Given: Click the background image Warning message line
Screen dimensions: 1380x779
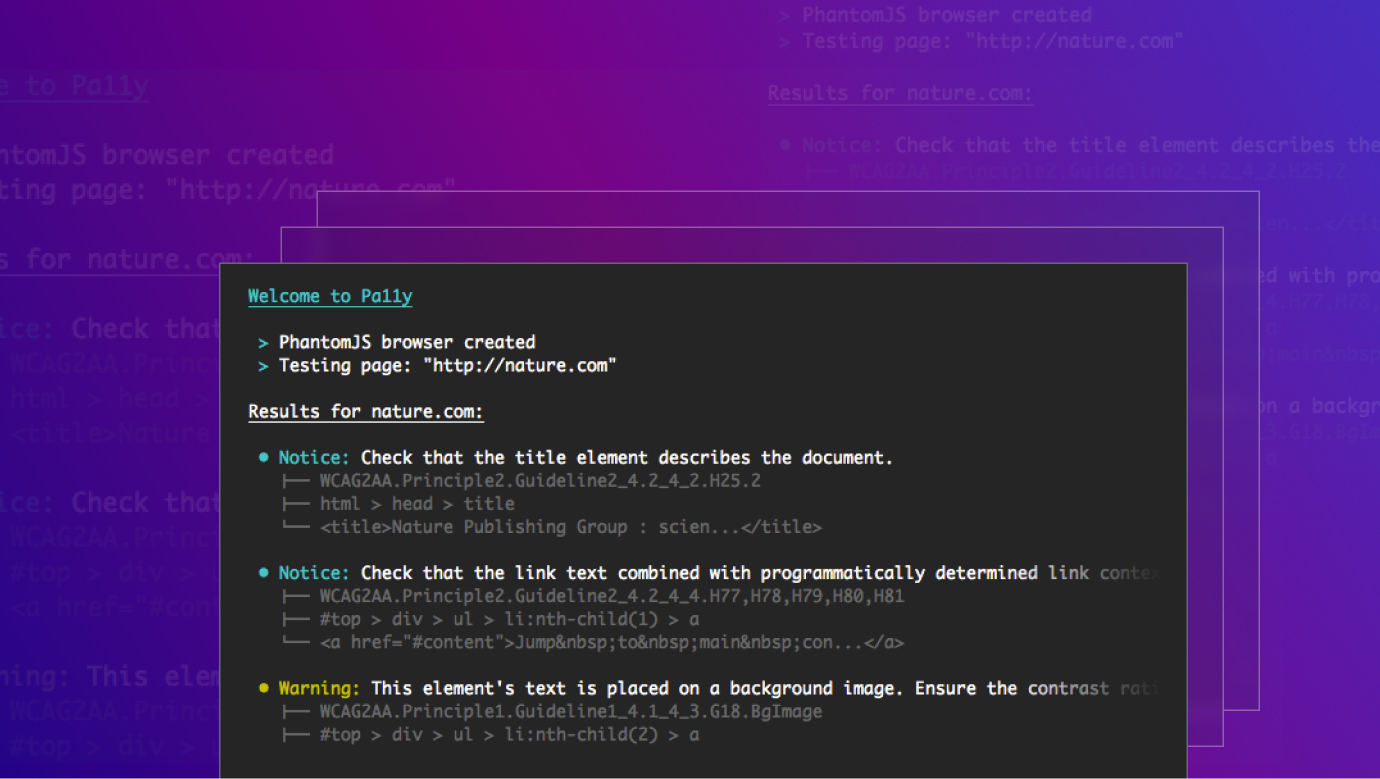Looking at the screenshot, I should coord(718,688).
